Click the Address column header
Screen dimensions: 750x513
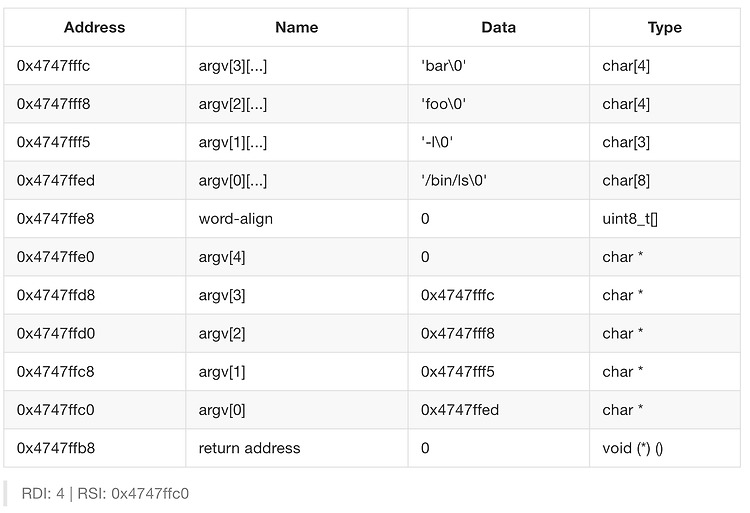pyautogui.click(x=94, y=27)
